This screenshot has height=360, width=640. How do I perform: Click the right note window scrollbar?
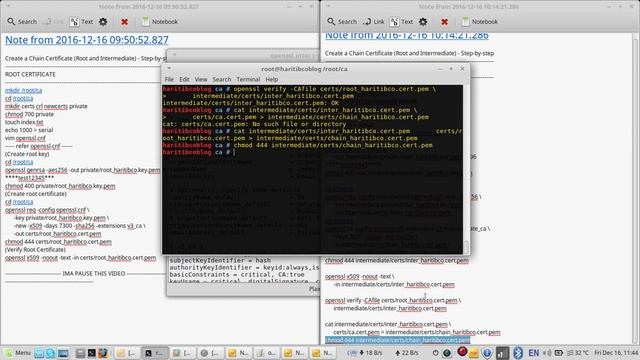[x=636, y=188]
